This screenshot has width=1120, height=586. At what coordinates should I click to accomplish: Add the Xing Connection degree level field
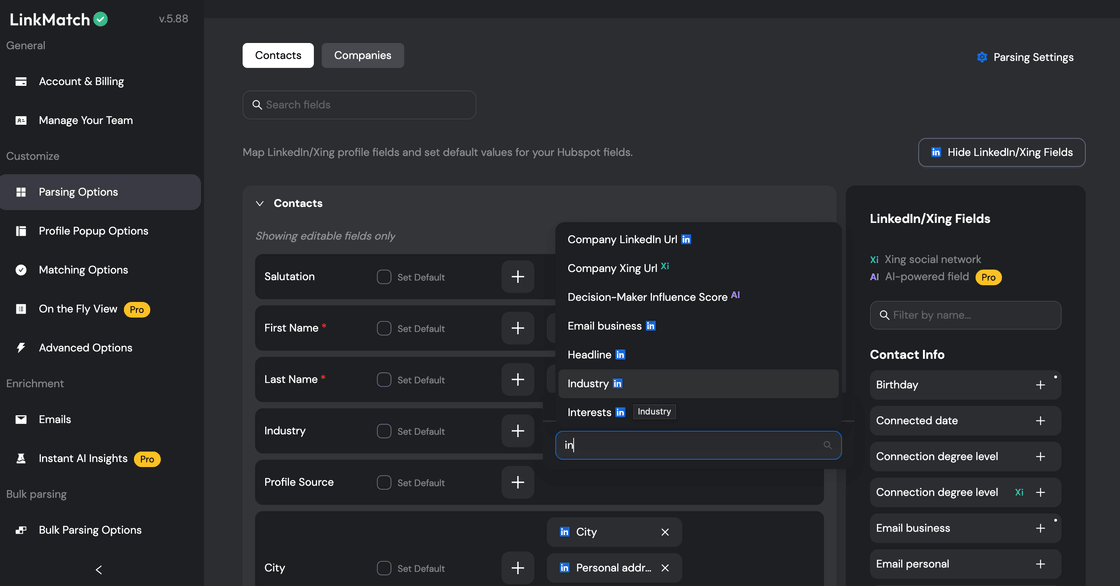(1040, 492)
